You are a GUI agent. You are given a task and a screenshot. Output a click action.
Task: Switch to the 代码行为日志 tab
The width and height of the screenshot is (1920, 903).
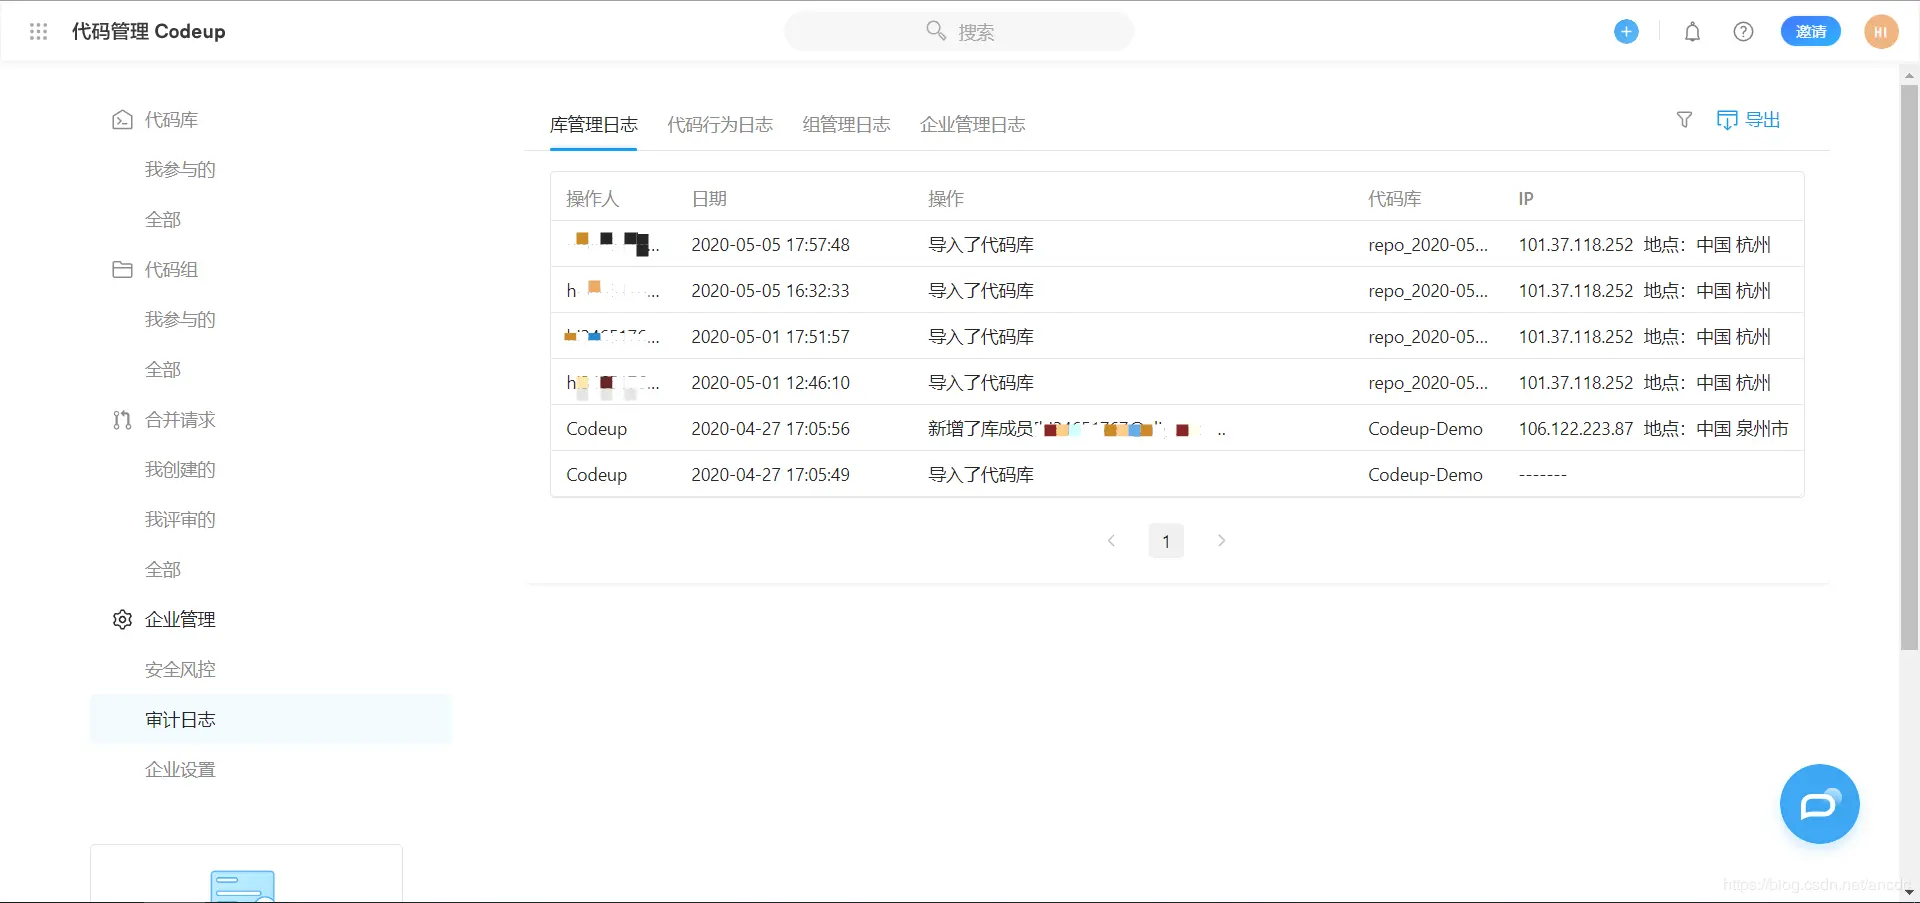tap(720, 125)
